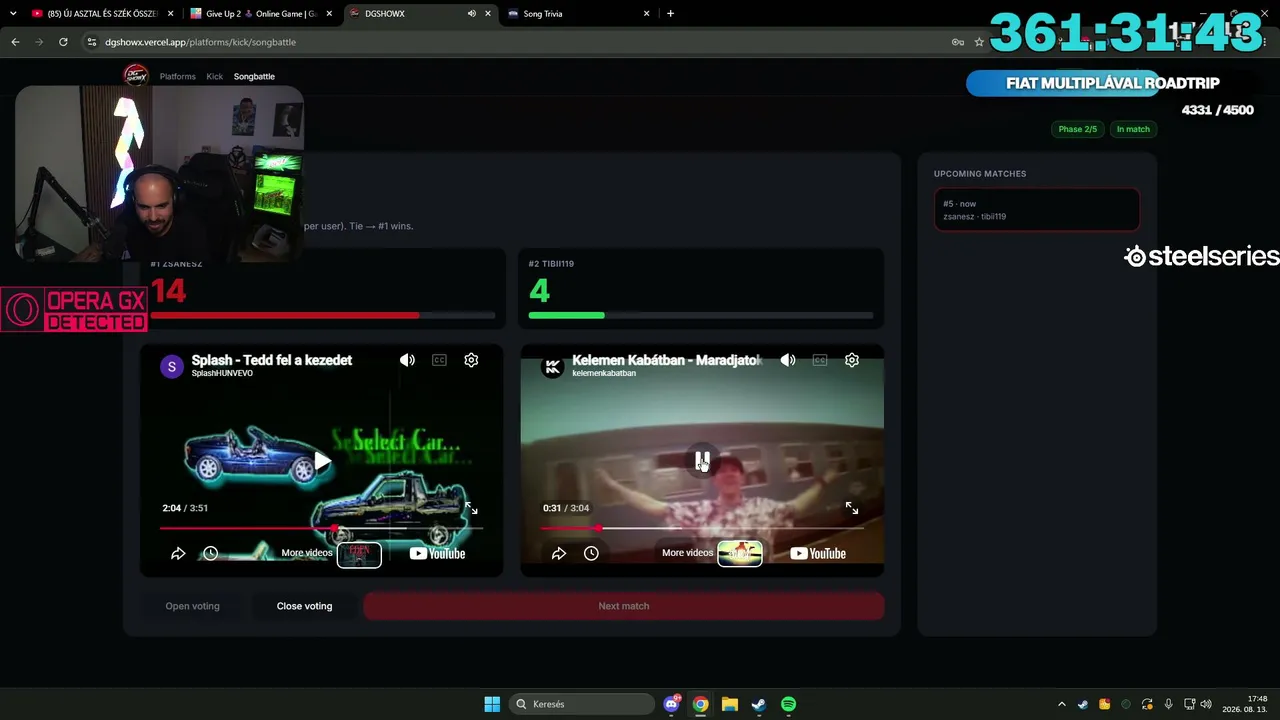
Task: Switch to the Song Trivia tab
Action: pyautogui.click(x=578, y=14)
